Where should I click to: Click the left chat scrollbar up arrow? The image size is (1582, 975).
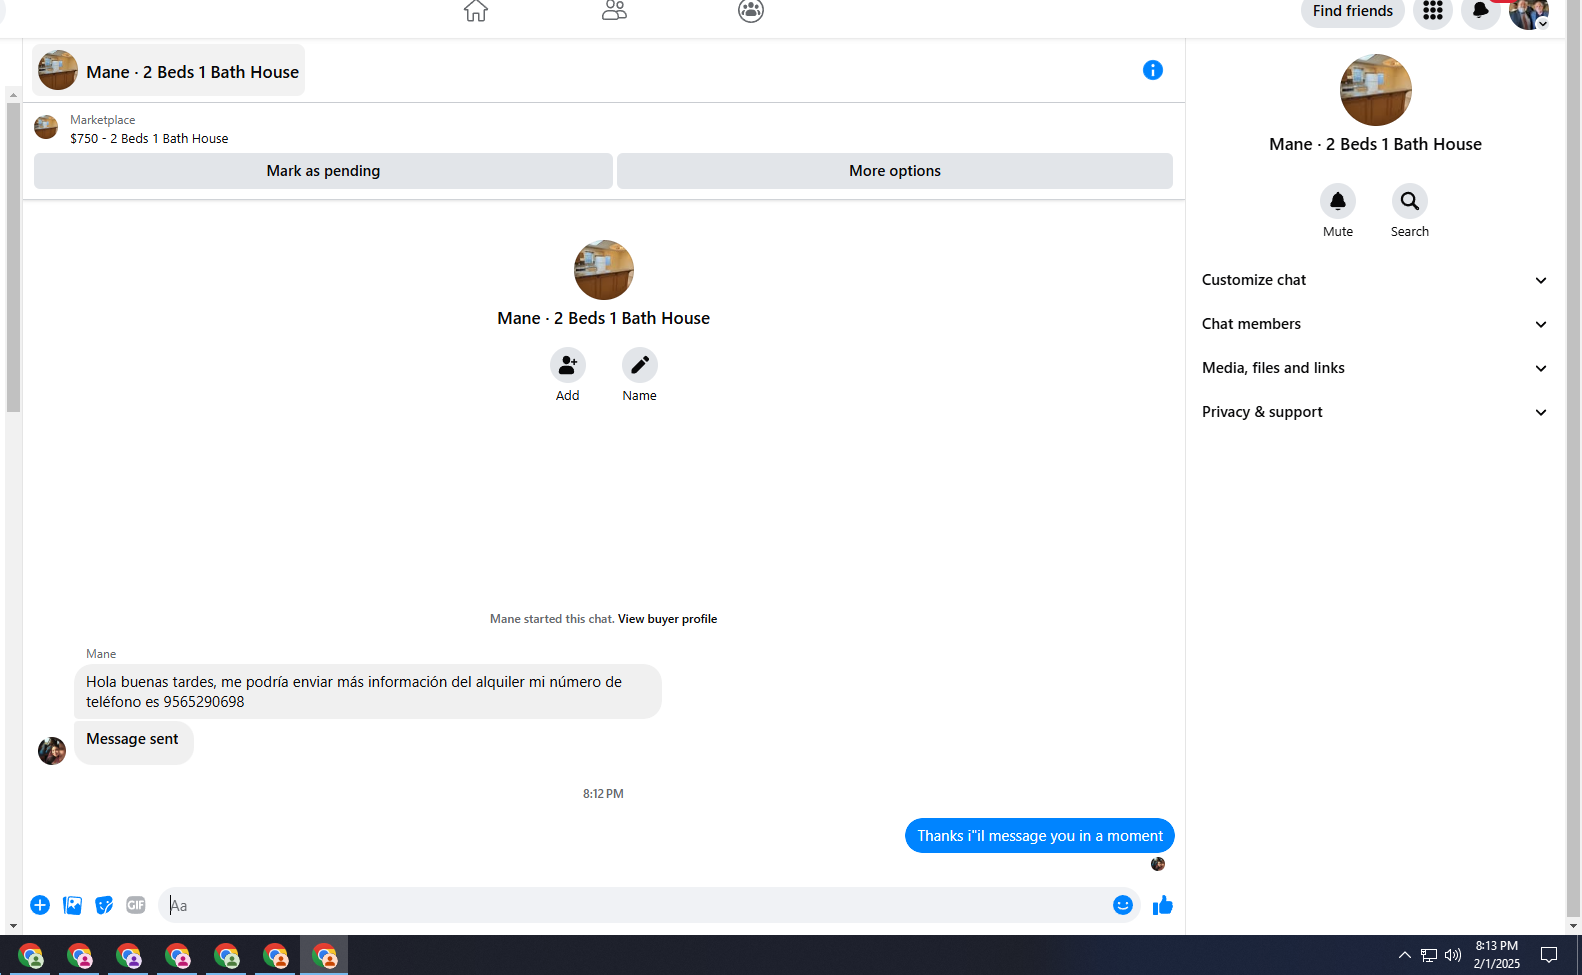[x=13, y=95]
